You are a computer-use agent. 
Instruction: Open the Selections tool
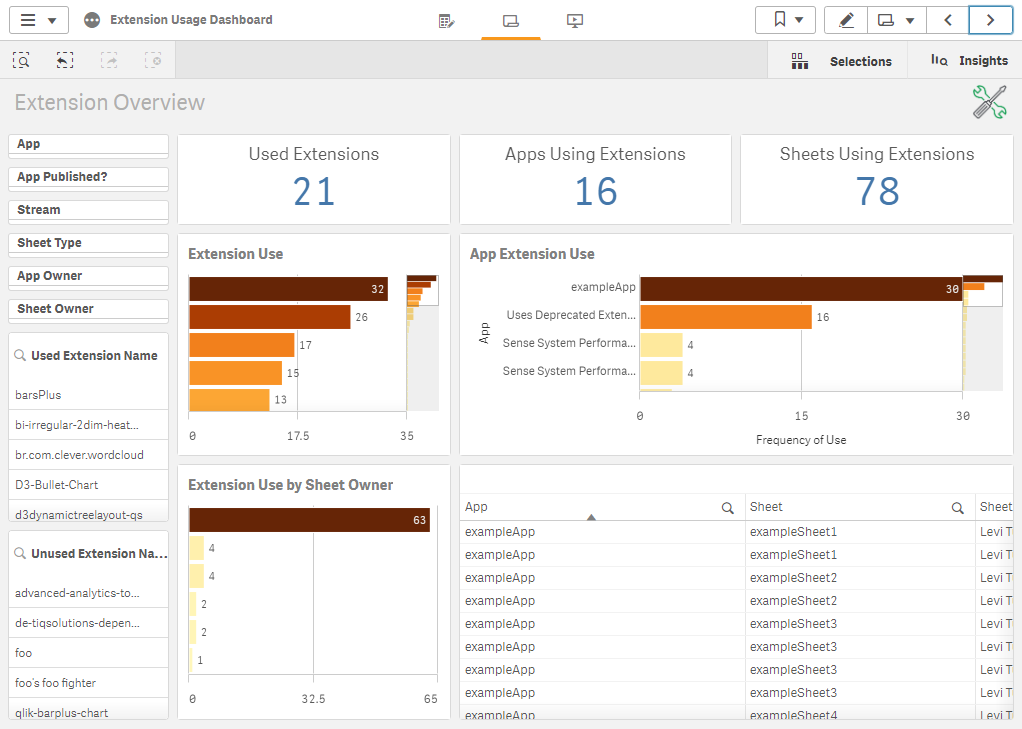840,61
